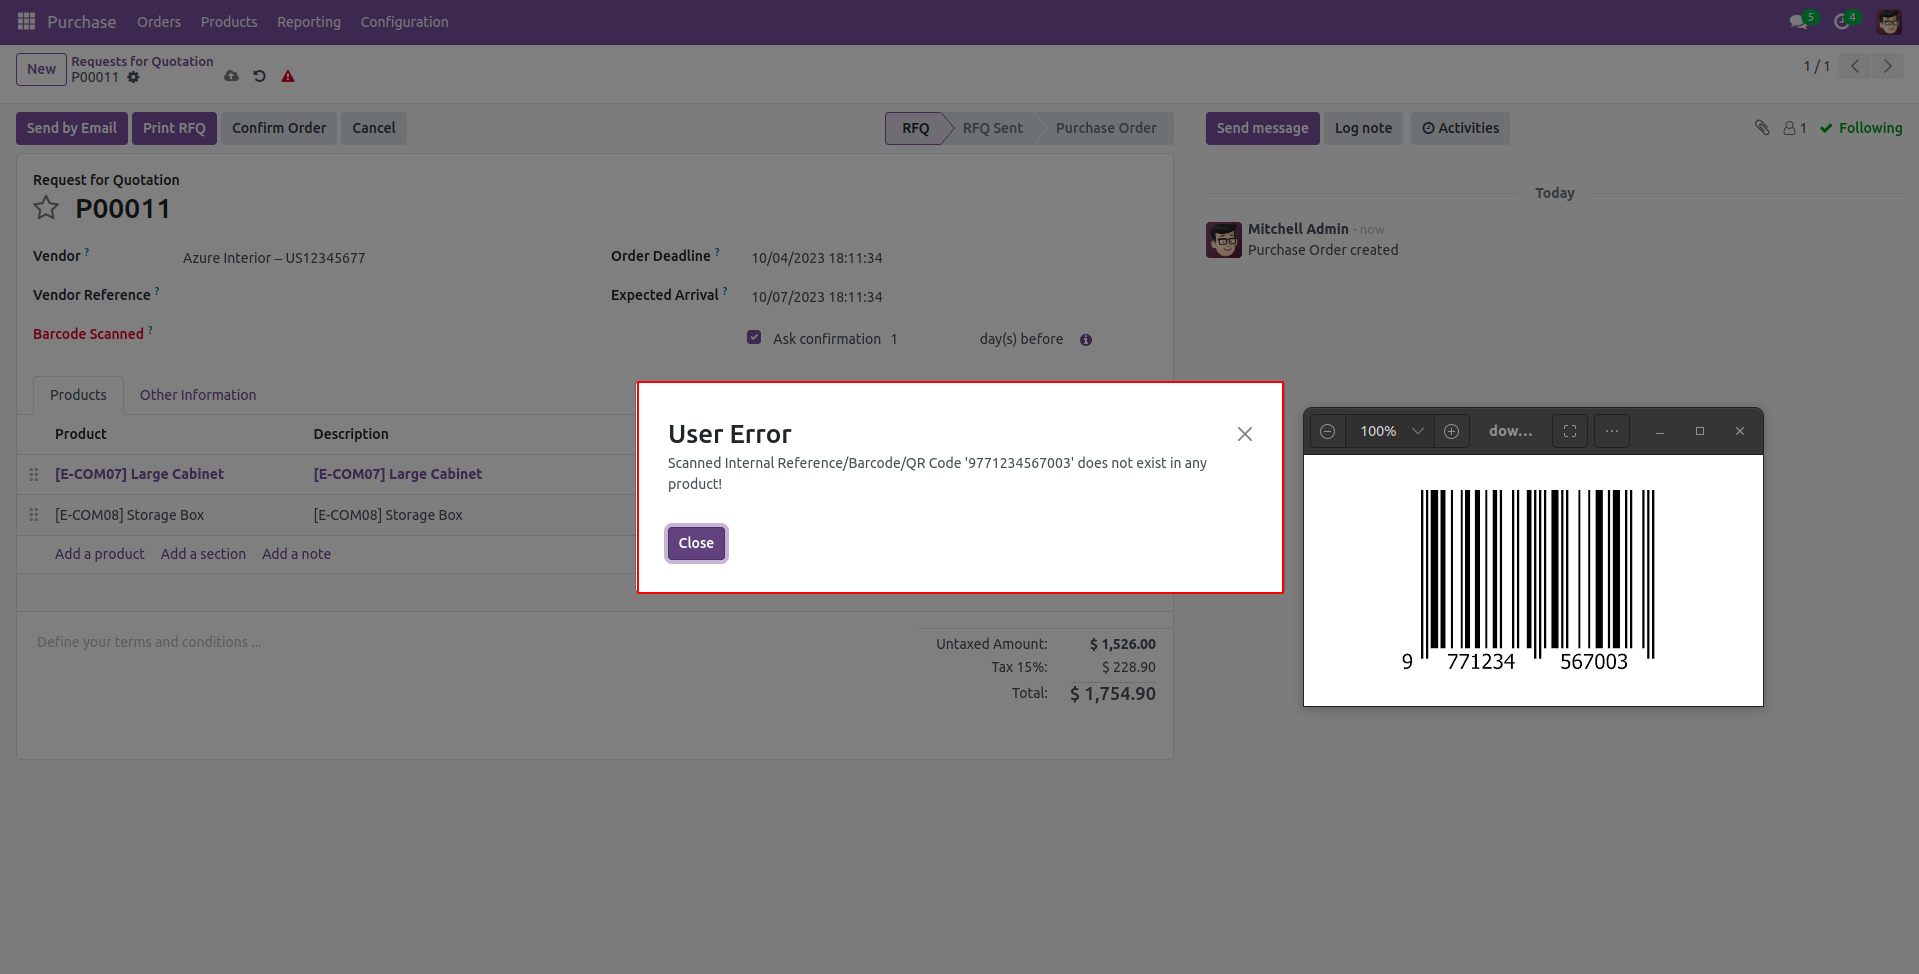Click Add a note link
The image size is (1919, 974).
tap(296, 554)
